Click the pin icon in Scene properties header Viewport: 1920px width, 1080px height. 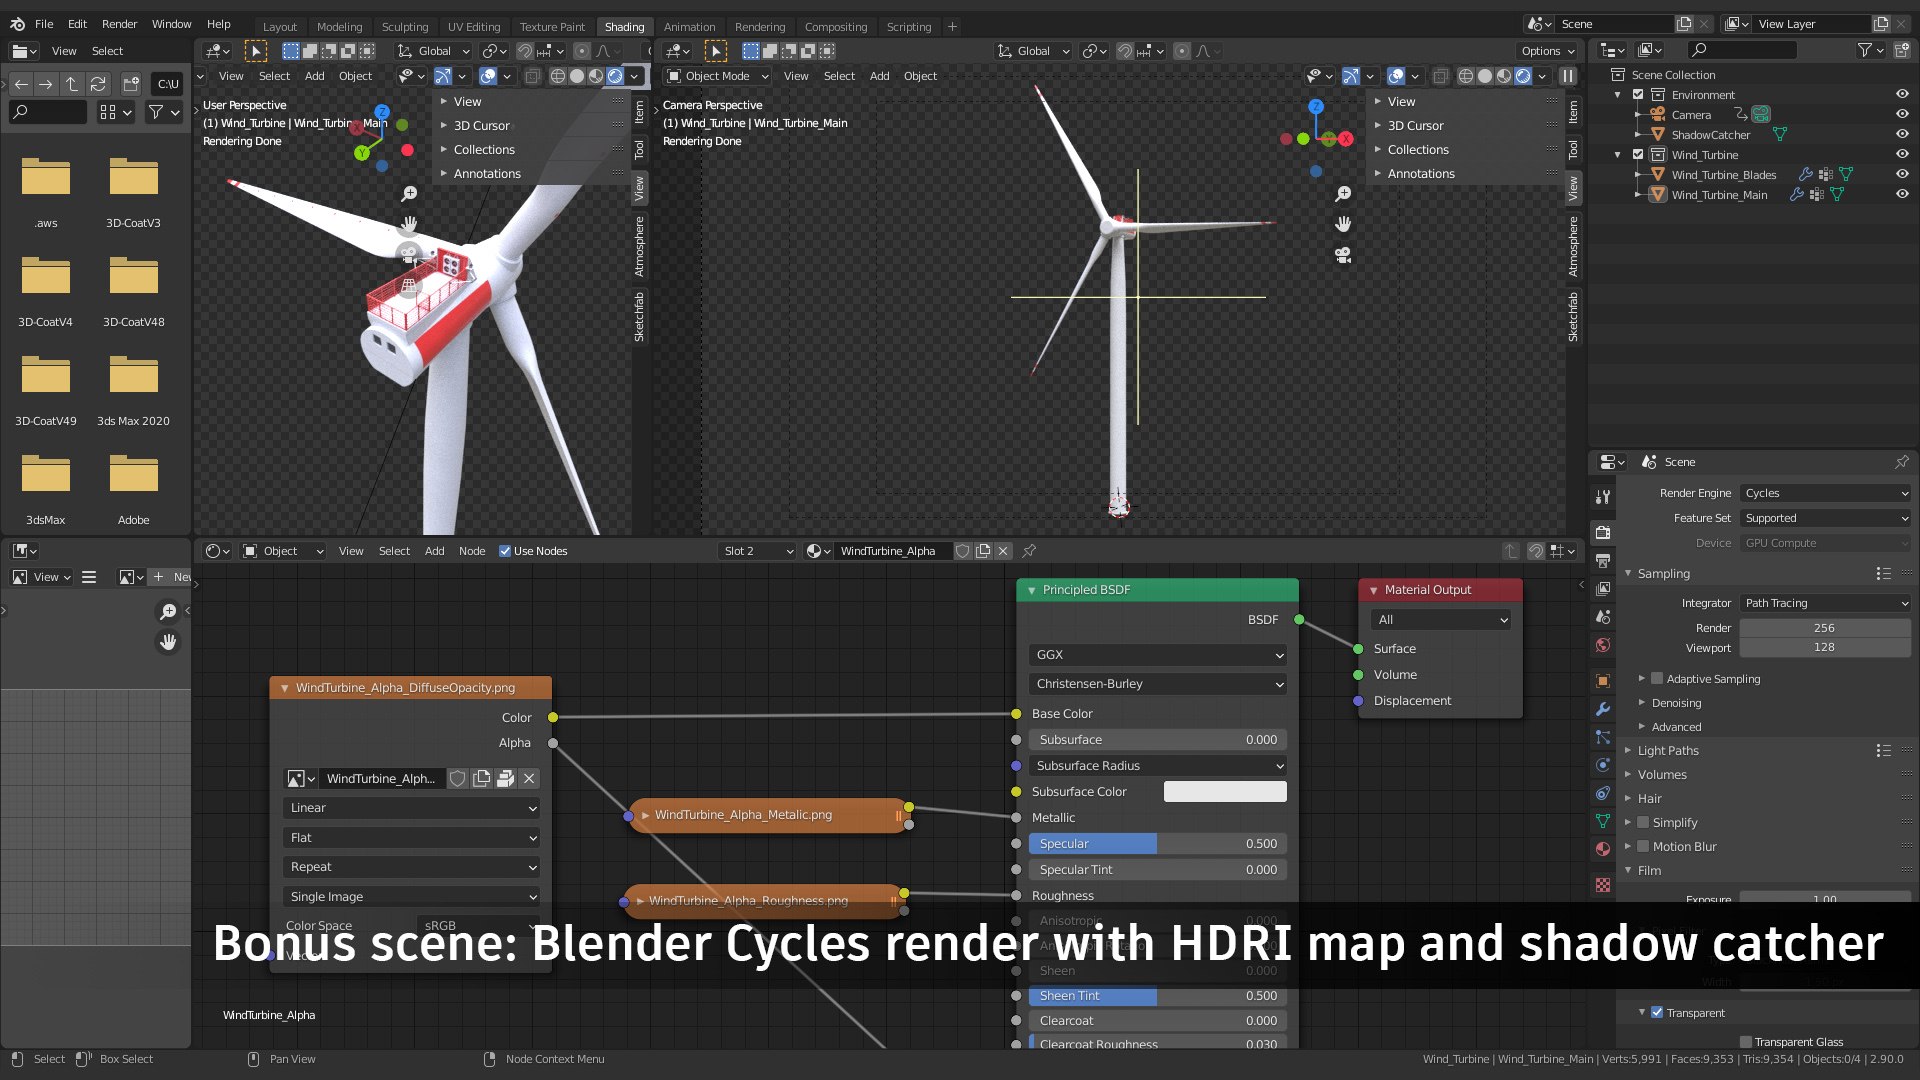tap(1901, 462)
